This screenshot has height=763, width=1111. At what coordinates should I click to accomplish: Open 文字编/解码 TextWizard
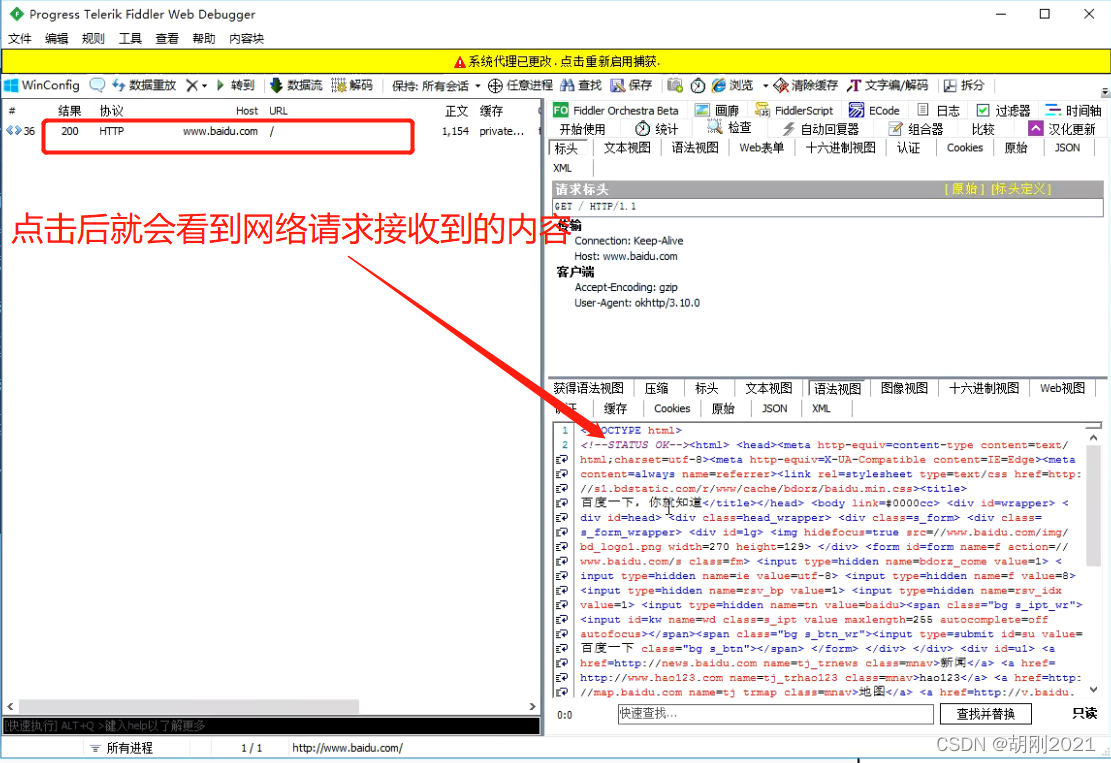tap(887, 86)
